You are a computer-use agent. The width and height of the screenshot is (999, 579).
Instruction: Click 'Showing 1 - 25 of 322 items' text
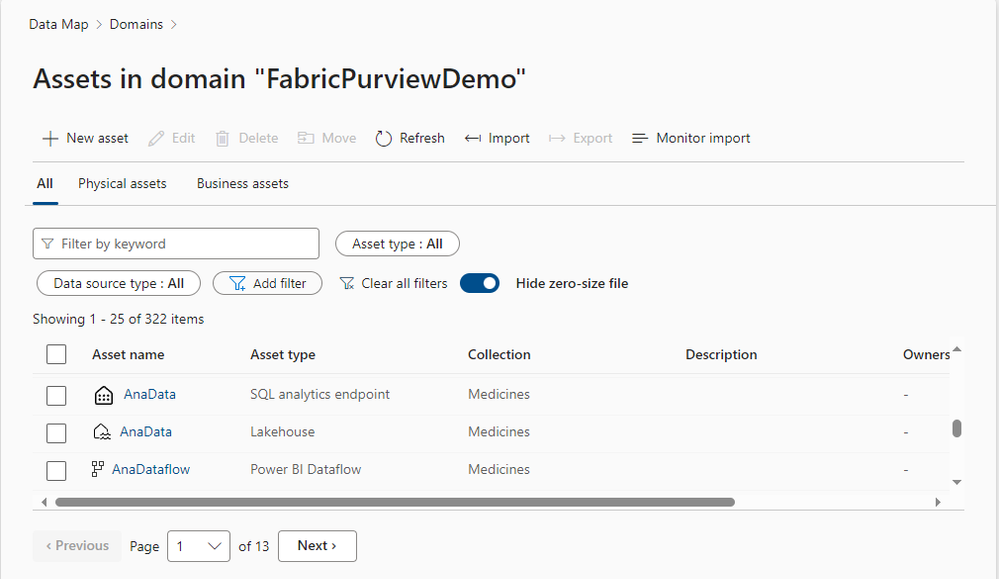coord(119,319)
